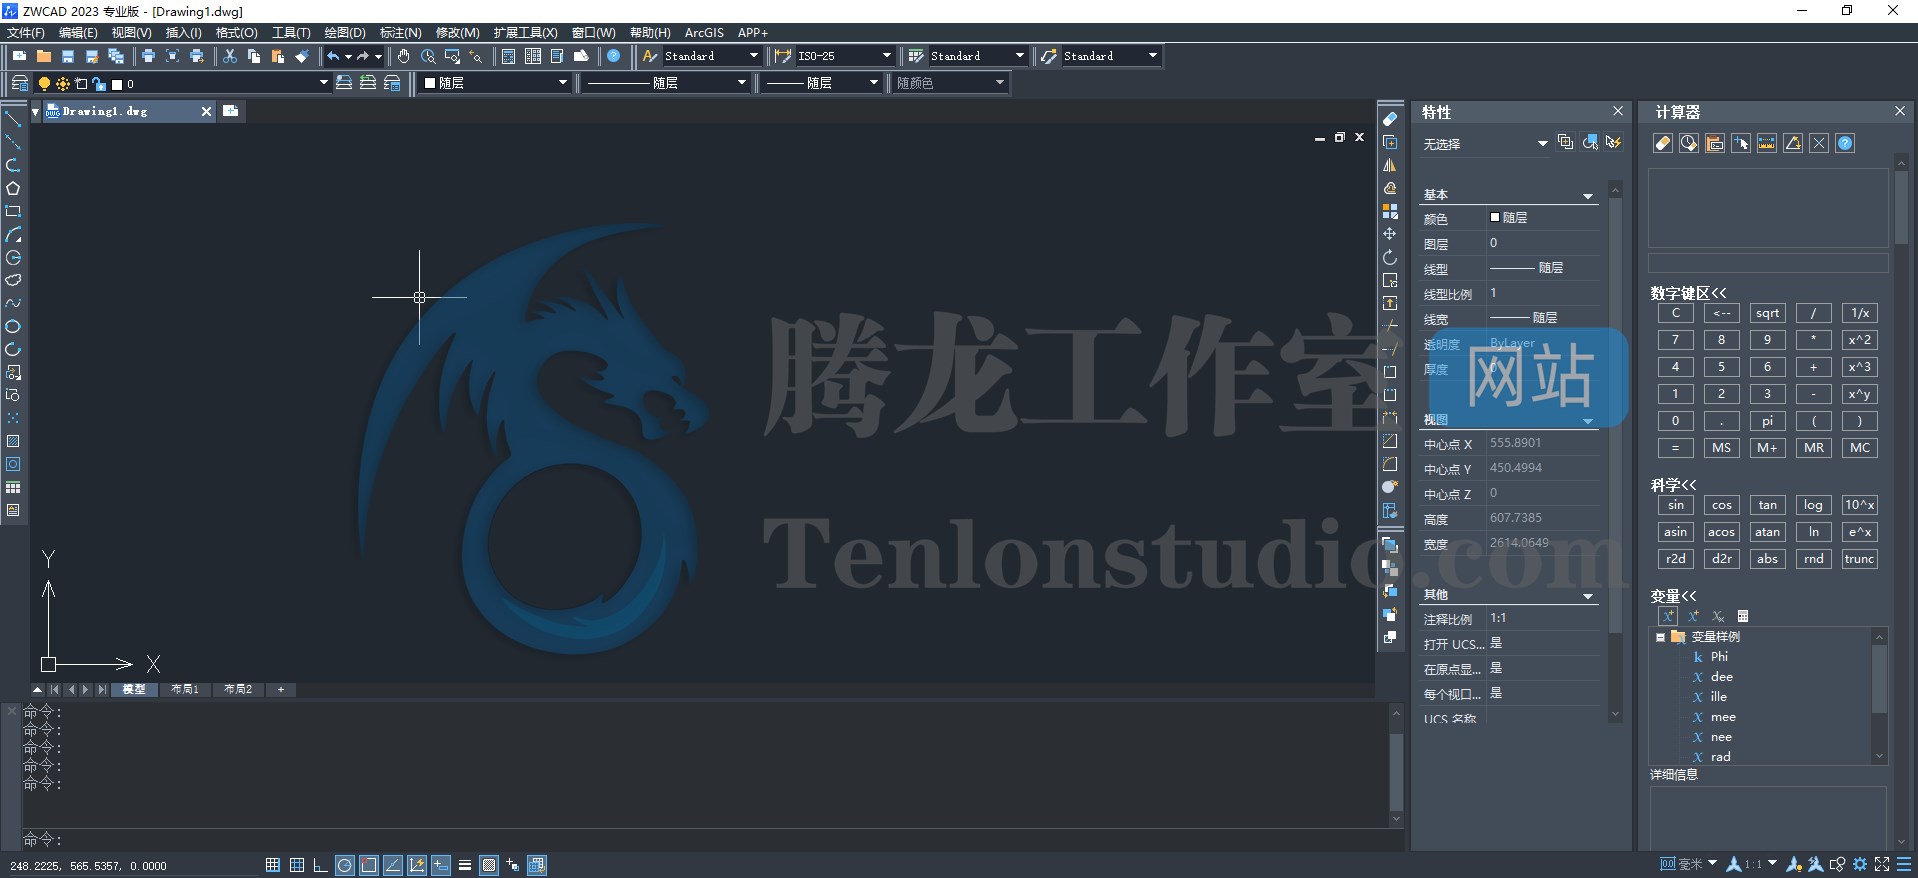1918x878 pixels.
Task: Click the calculator Get Coordinates icon
Action: pyautogui.click(x=1741, y=143)
